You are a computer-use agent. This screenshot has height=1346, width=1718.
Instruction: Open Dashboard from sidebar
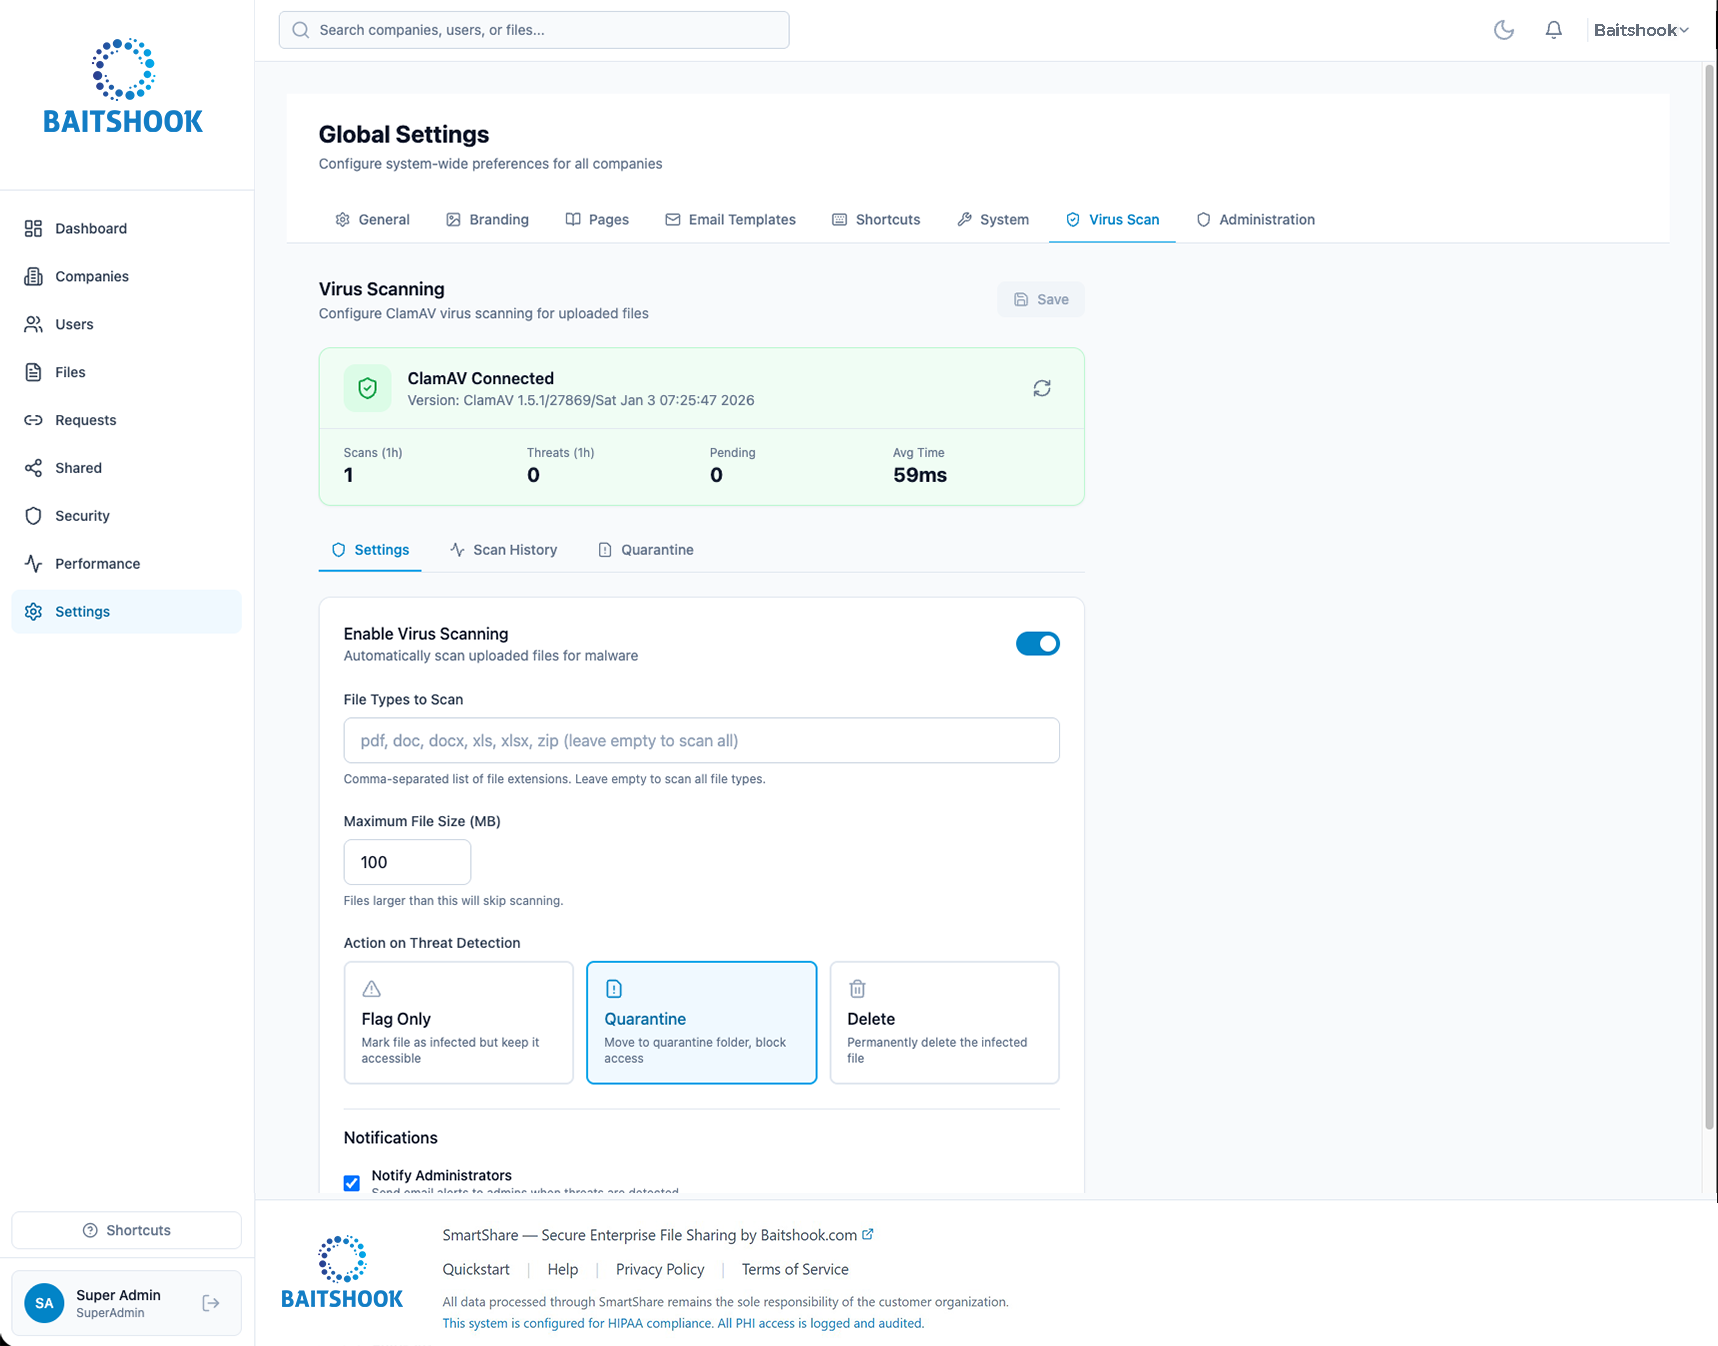pyautogui.click(x=90, y=228)
